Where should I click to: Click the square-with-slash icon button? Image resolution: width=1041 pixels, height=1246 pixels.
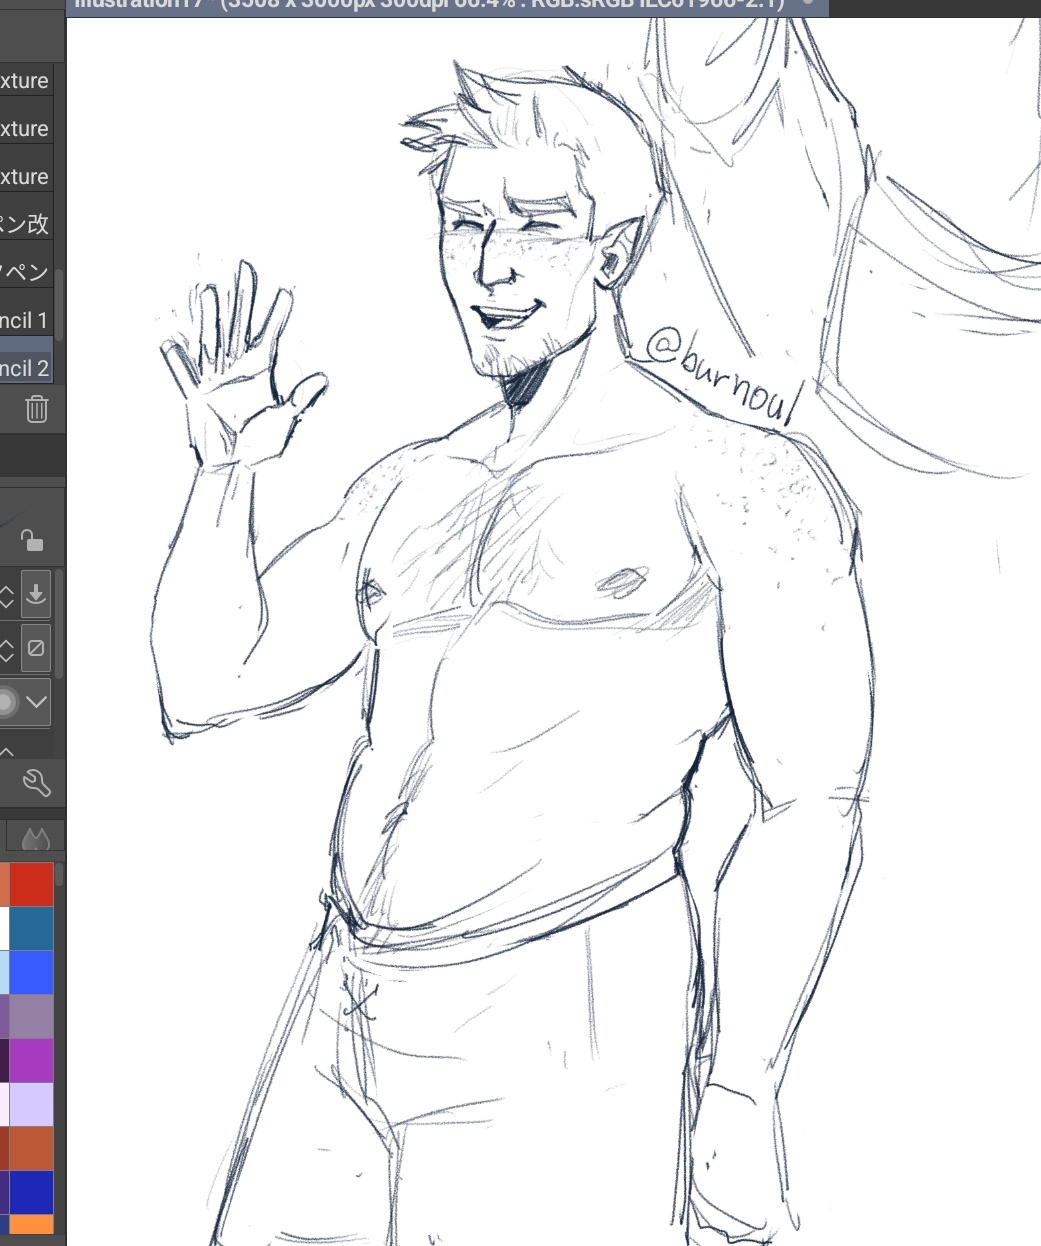35,649
